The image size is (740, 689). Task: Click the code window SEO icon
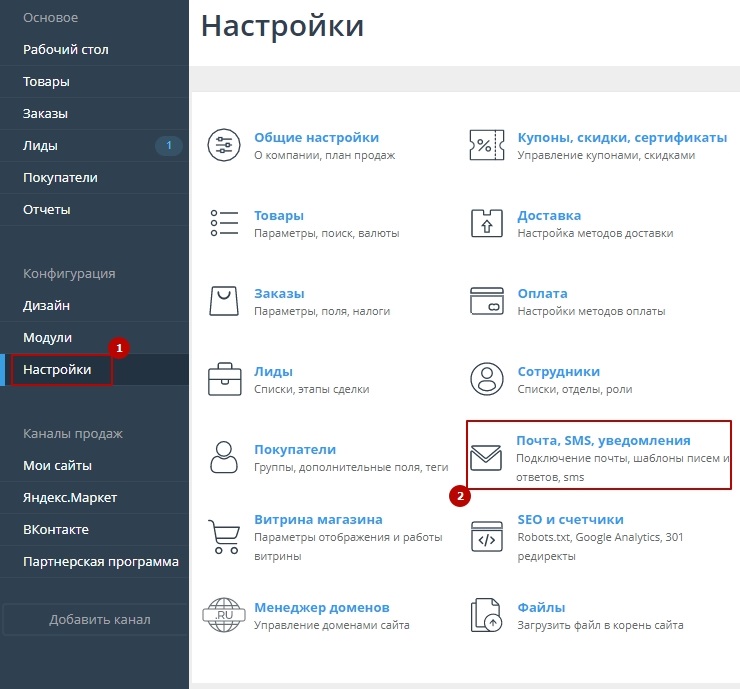(486, 535)
